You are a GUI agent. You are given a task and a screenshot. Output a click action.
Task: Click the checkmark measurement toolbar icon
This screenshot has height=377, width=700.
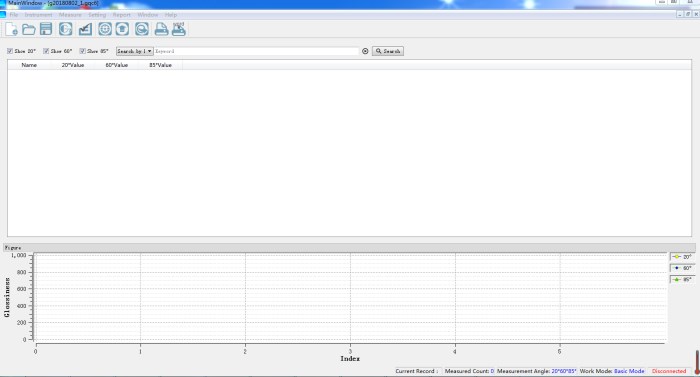point(85,29)
